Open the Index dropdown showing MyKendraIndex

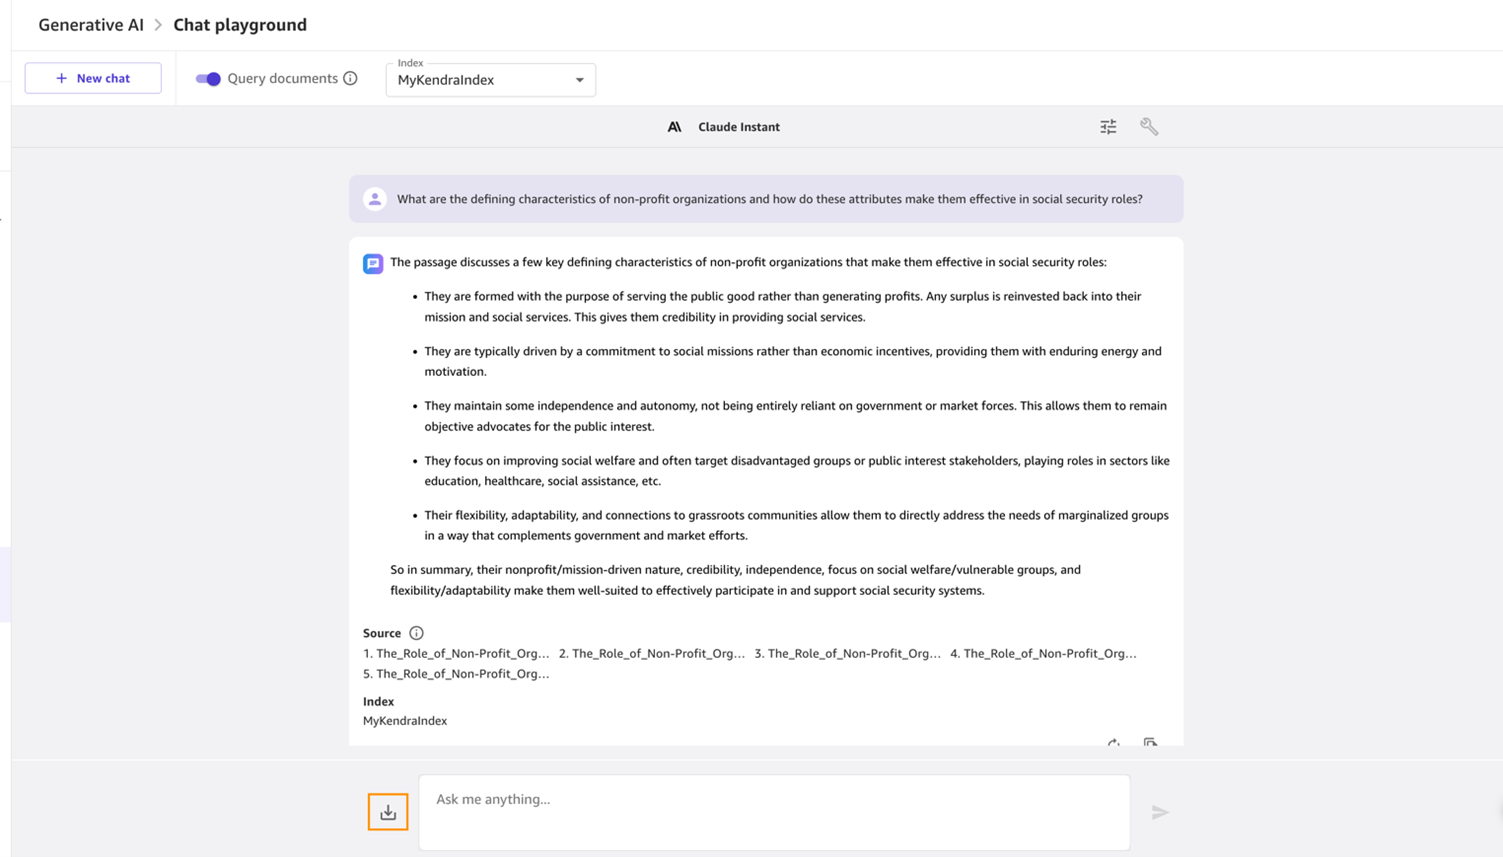(491, 80)
